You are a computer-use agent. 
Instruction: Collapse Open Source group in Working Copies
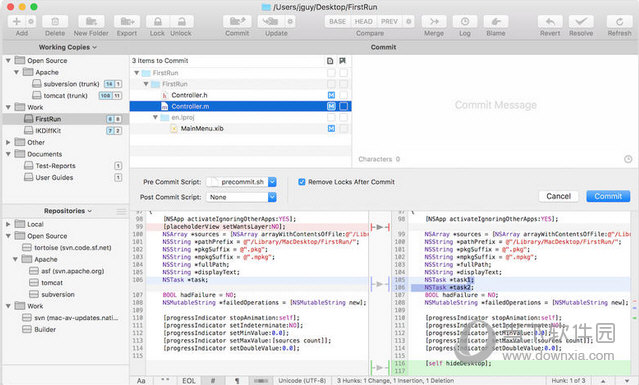tap(8, 60)
